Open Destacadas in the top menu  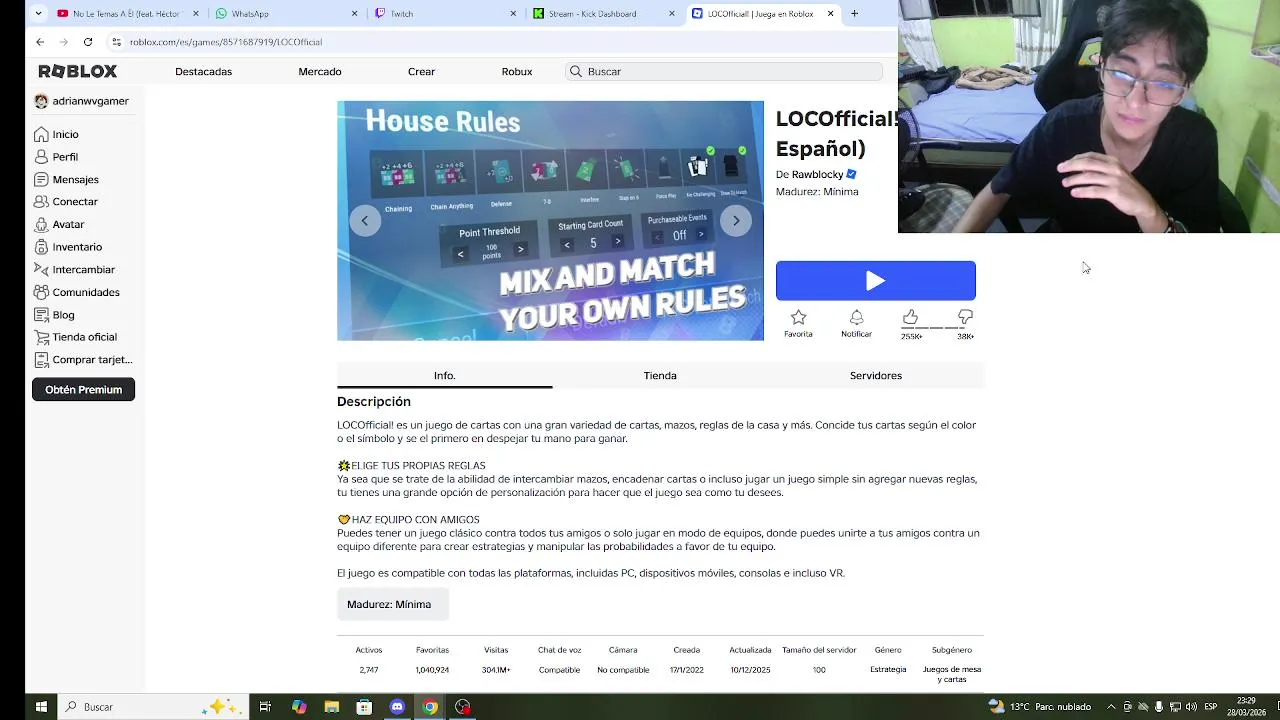pos(203,71)
